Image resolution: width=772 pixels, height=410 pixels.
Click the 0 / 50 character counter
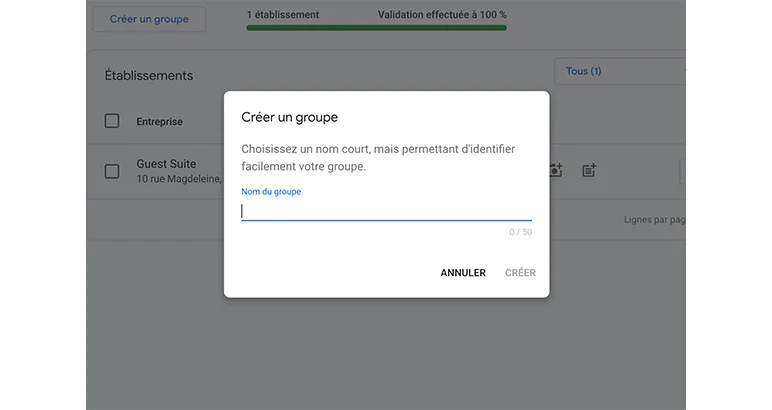coord(520,232)
